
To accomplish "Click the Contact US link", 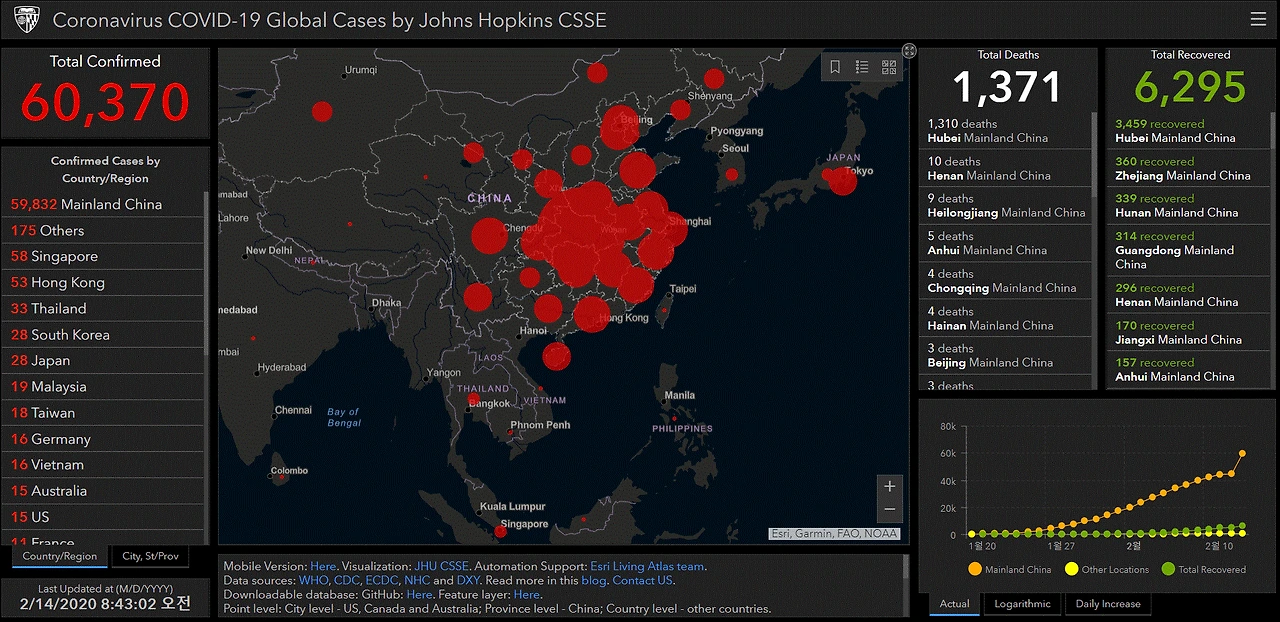I will coord(643,580).
